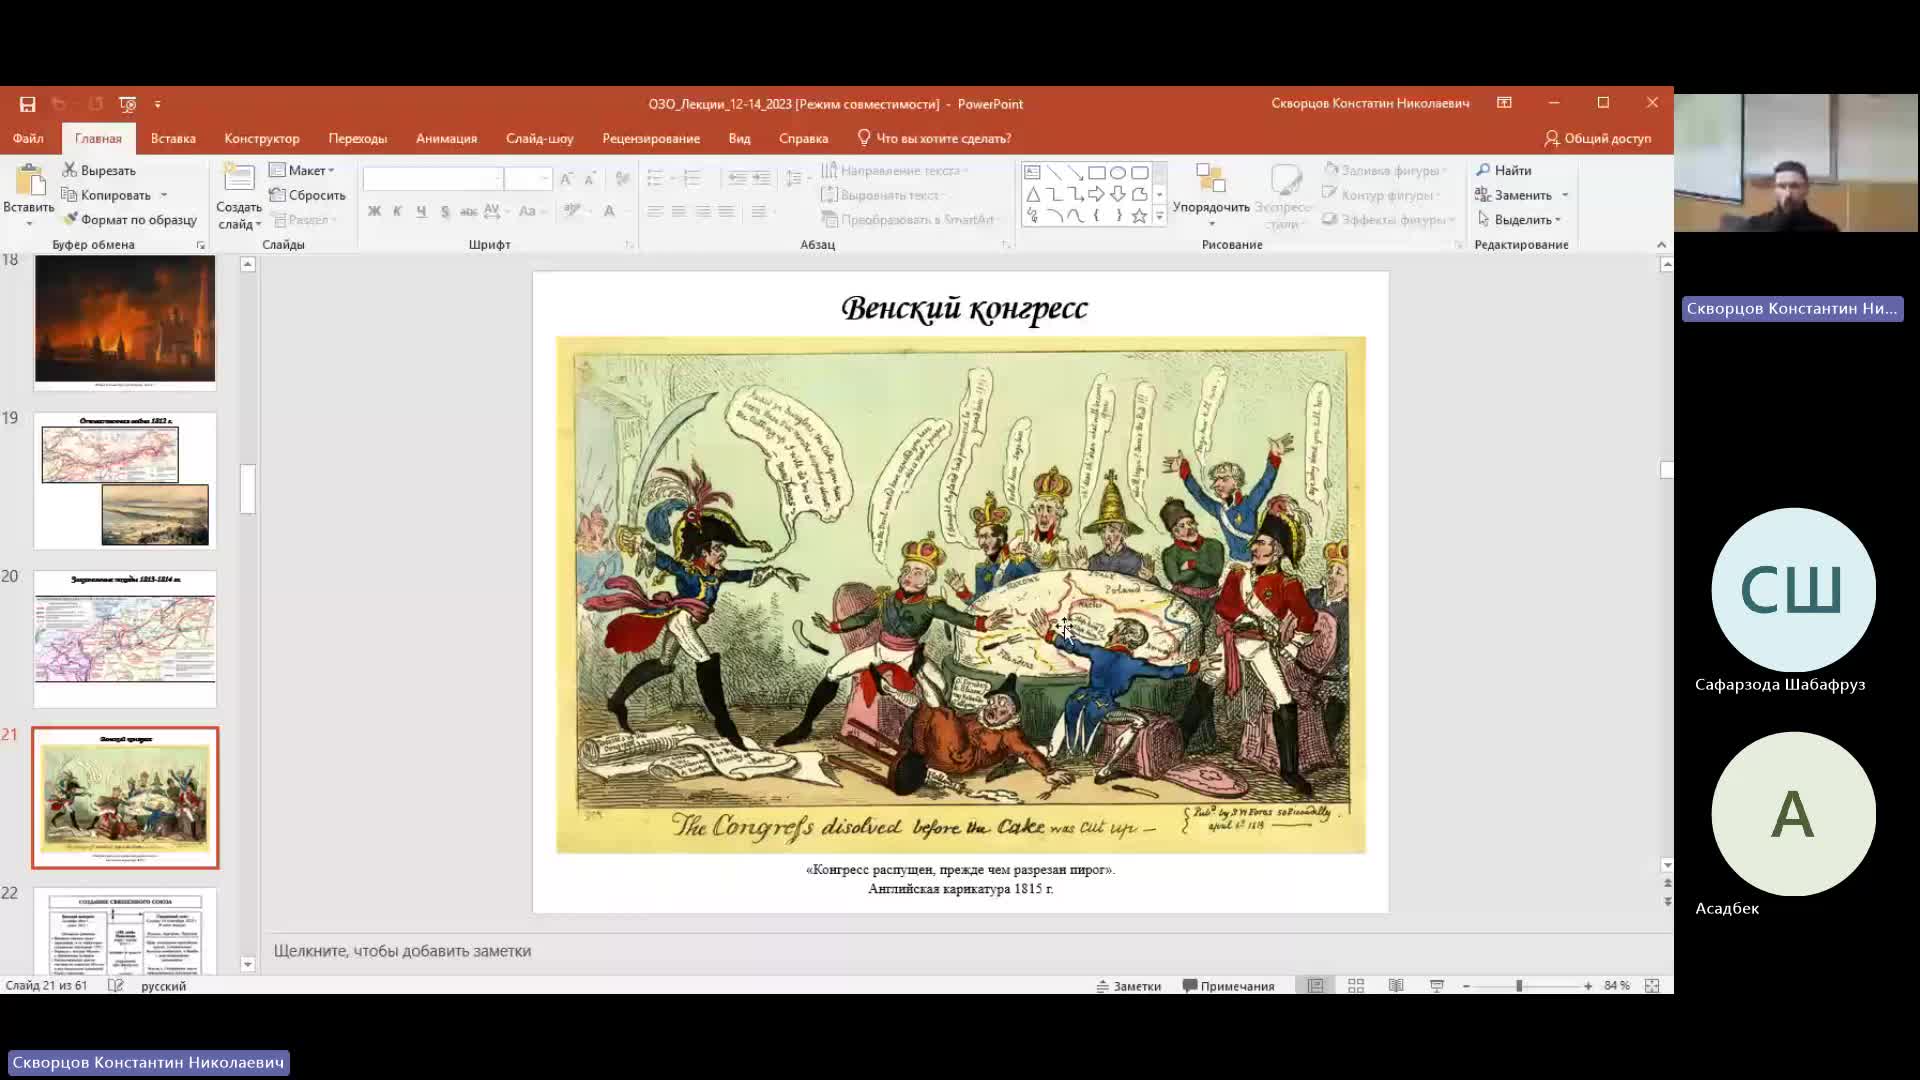Click the font name combo box
Viewport: 1920px width, 1080px height.
(432, 179)
